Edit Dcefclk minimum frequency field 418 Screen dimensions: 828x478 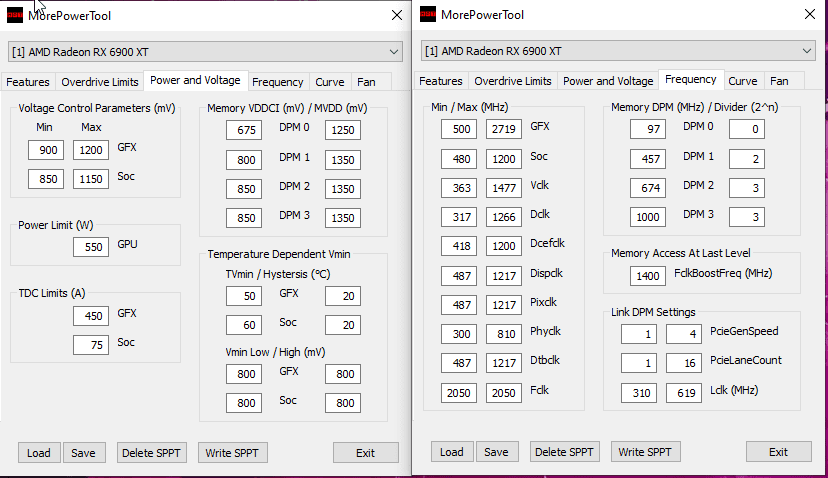tap(459, 246)
